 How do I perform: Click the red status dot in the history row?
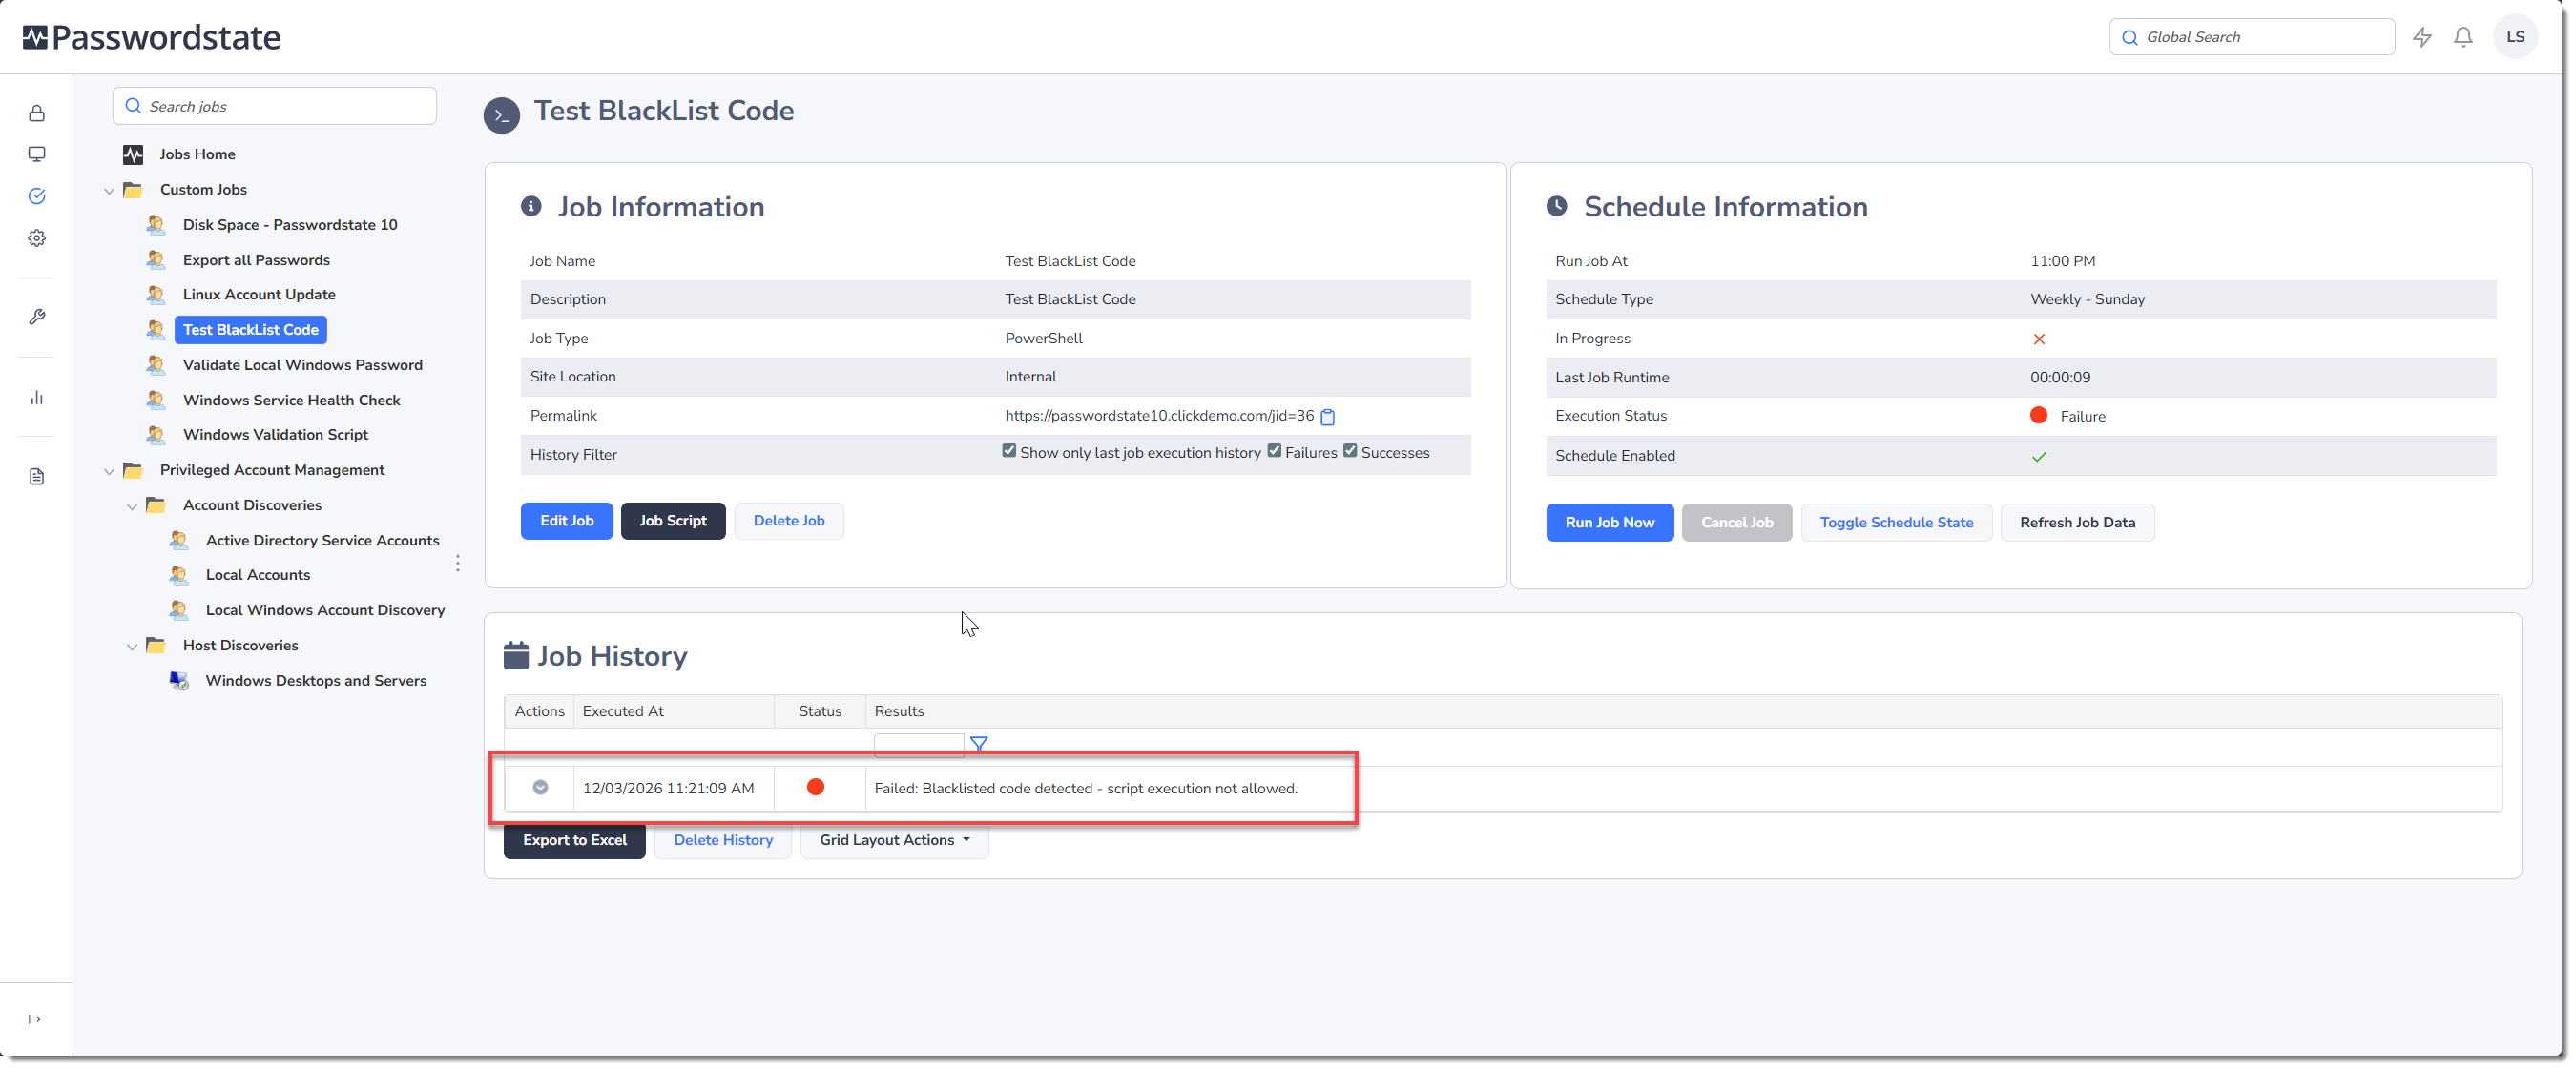pos(816,788)
